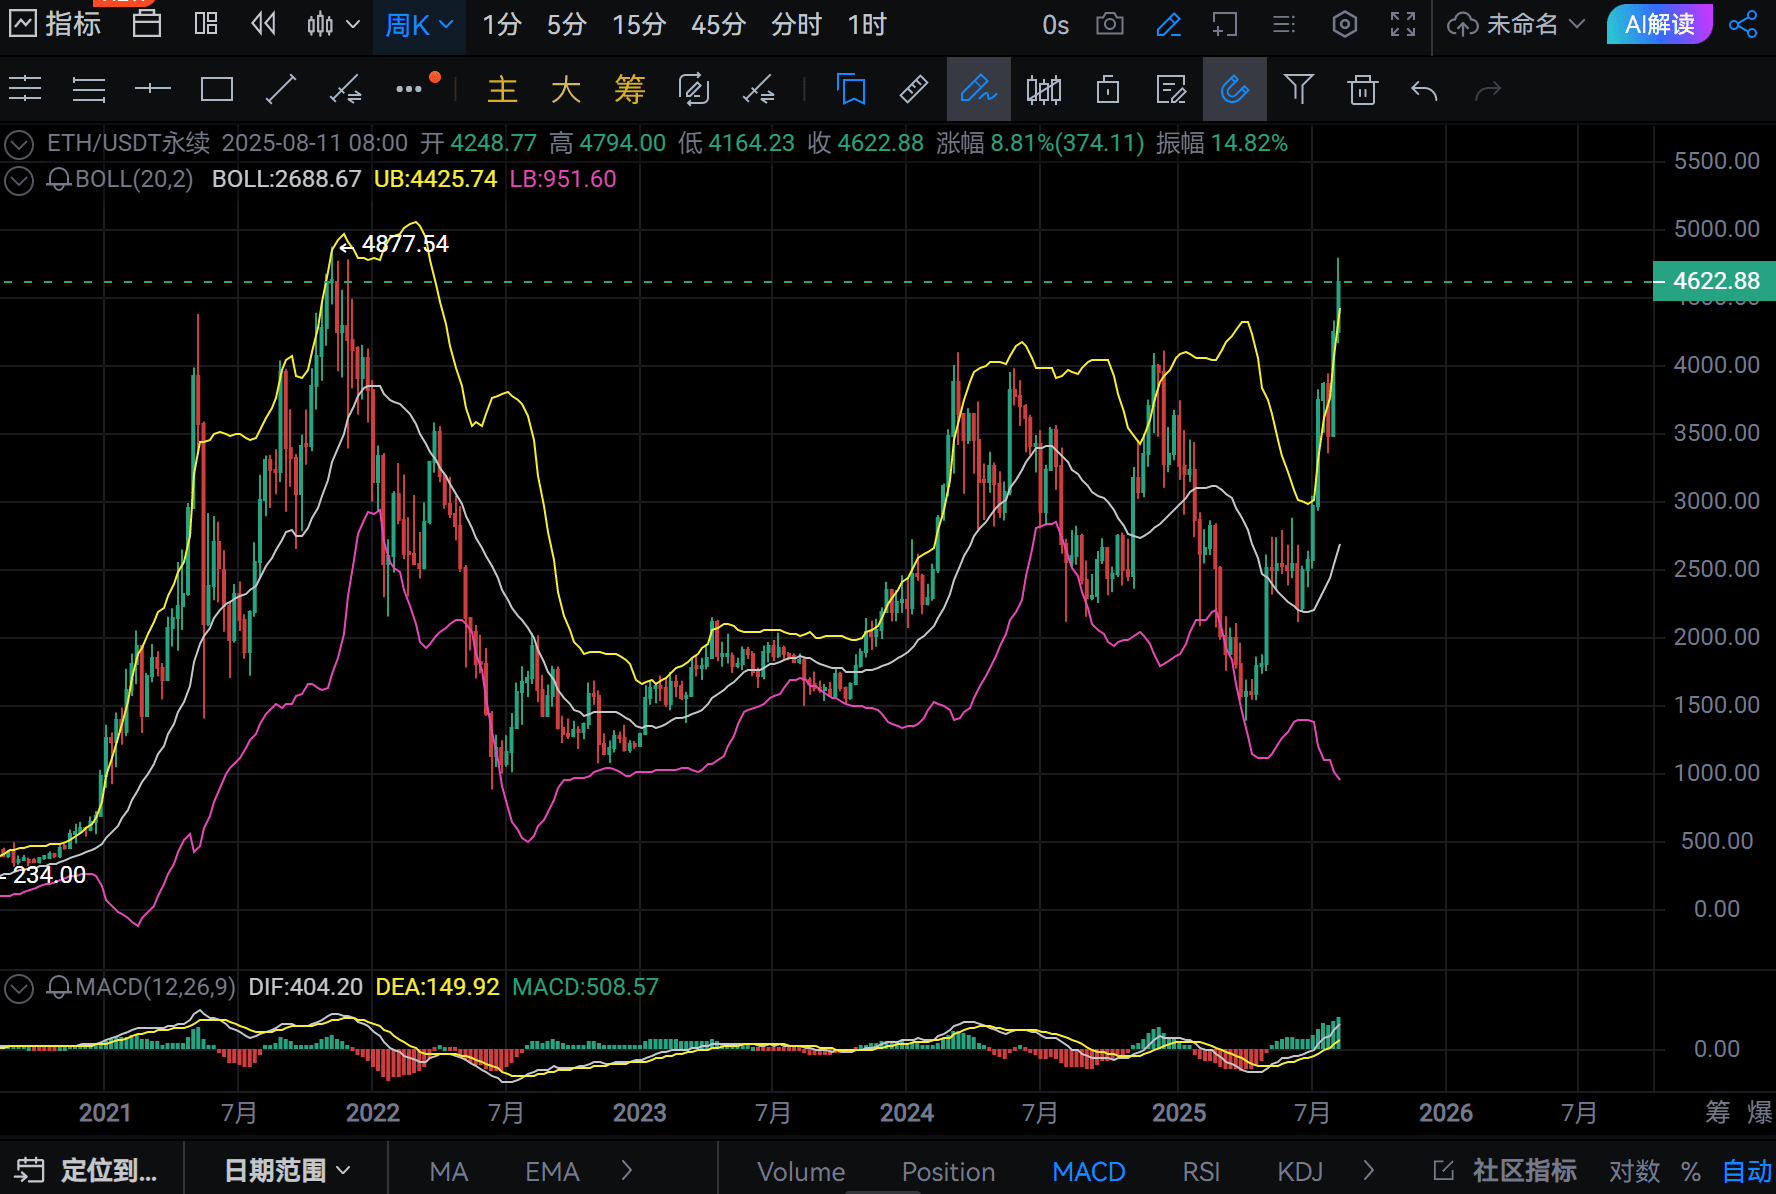Switch to the 分时 timeframe
This screenshot has width=1776, height=1194.
(796, 25)
